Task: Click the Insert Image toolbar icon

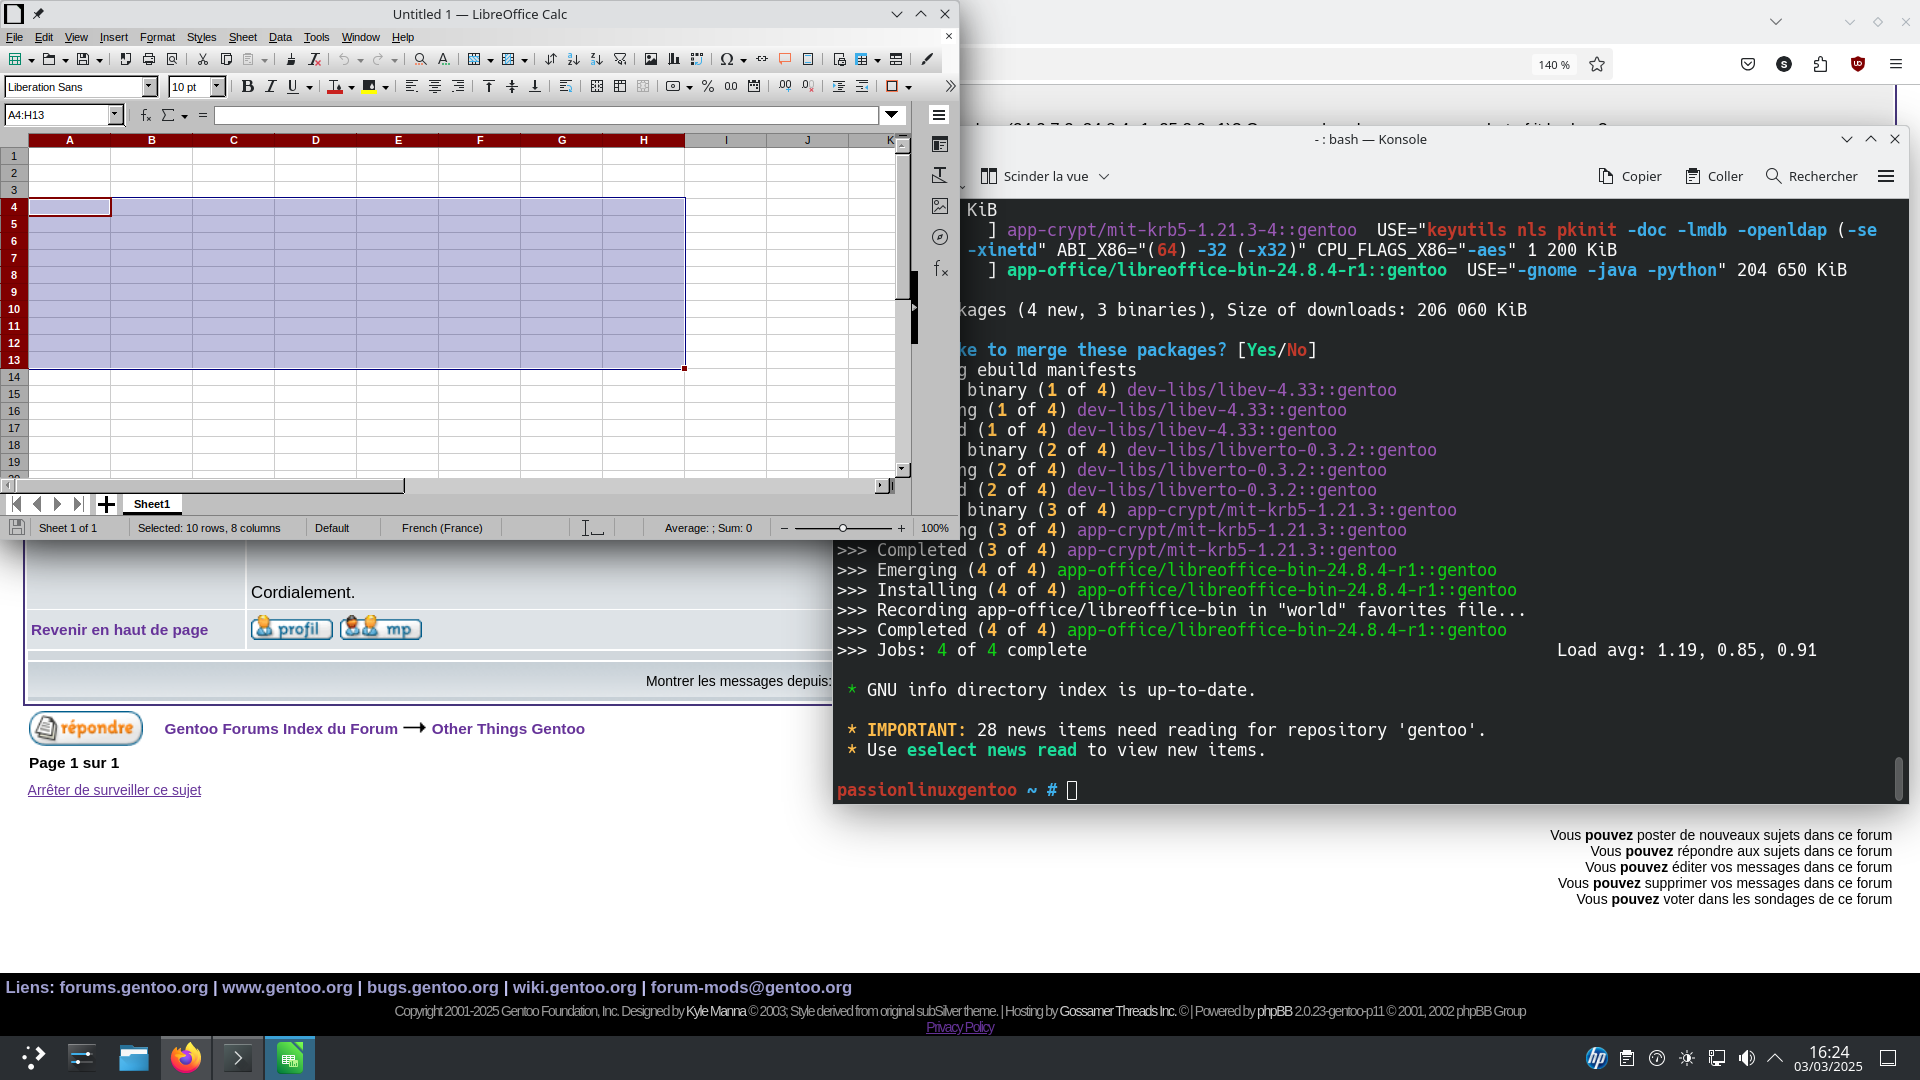Action: pyautogui.click(x=651, y=60)
